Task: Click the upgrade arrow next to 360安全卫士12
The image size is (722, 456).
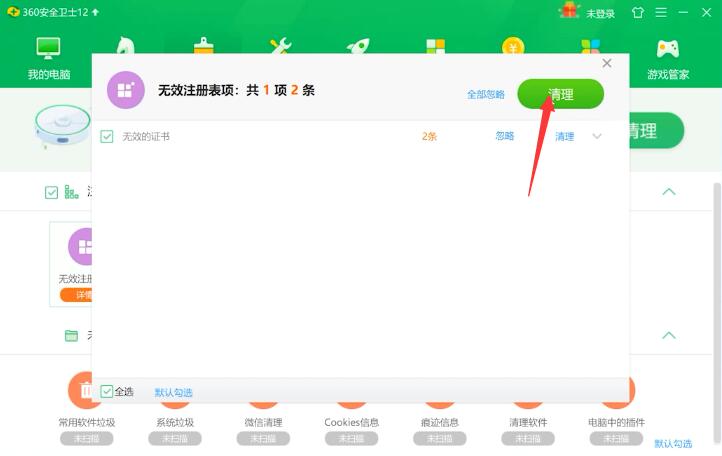Action: click(x=95, y=12)
